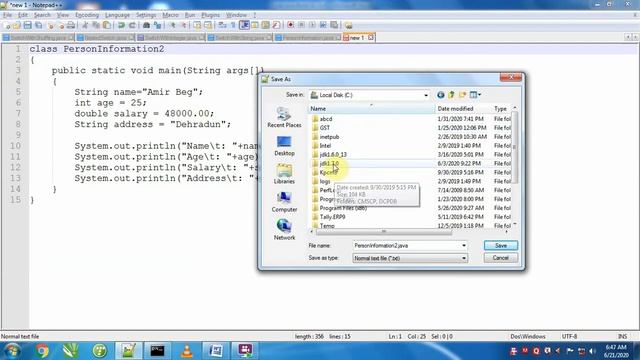Screen dimensions: 640x360
Task: Select Libraries in the places bar
Action: coord(284,174)
